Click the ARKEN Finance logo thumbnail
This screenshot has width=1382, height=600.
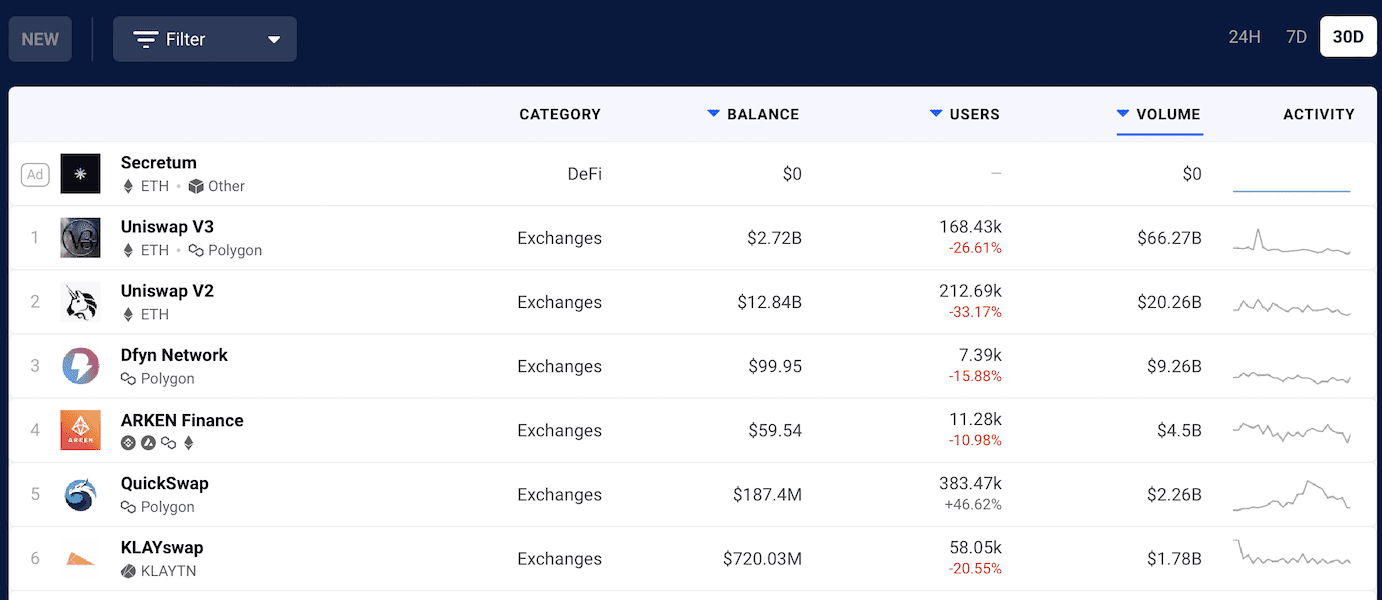[x=80, y=430]
